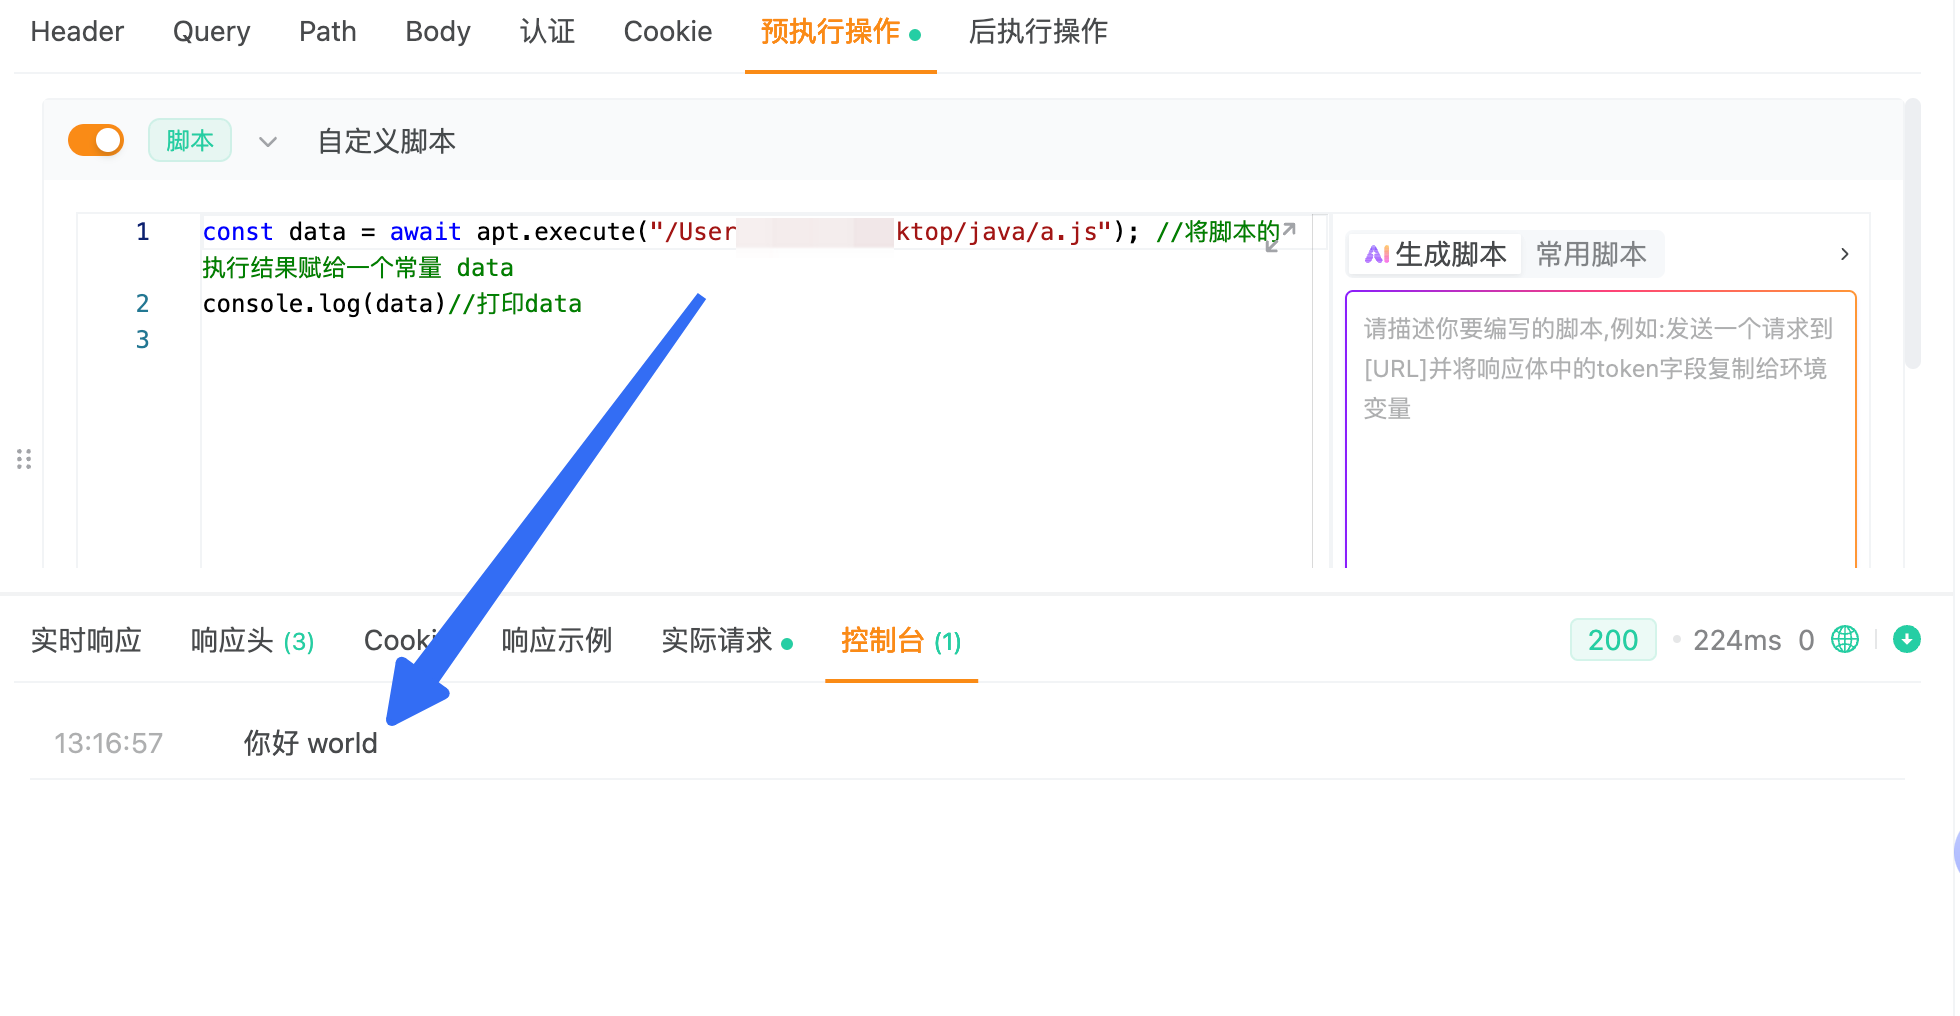Click the 224ms response time
The width and height of the screenshot is (1960, 1016).
click(1737, 640)
